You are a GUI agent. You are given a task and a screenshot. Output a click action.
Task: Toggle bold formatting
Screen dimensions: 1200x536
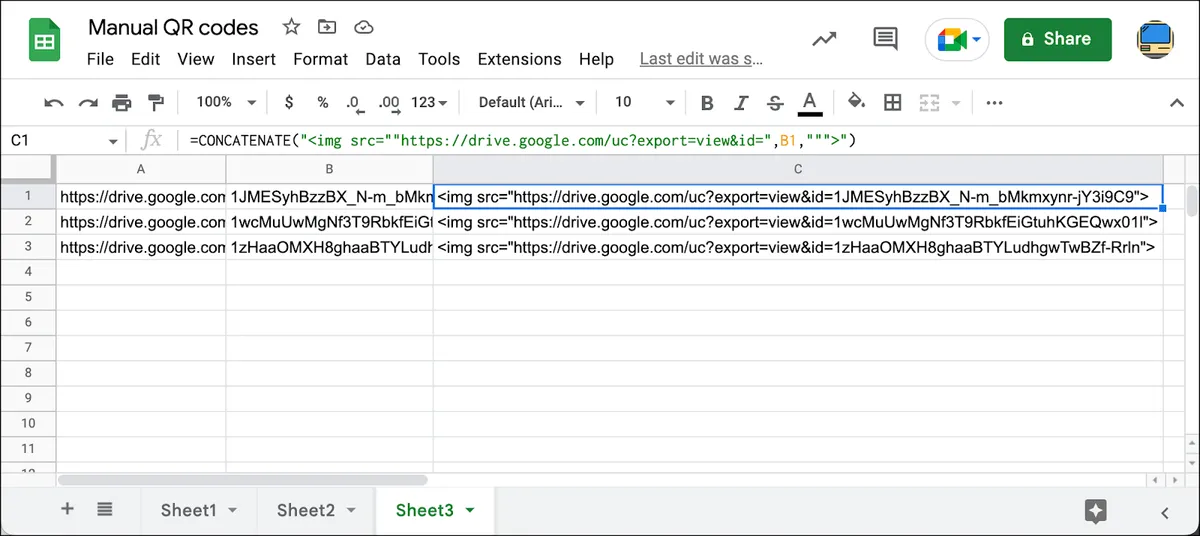tap(707, 102)
